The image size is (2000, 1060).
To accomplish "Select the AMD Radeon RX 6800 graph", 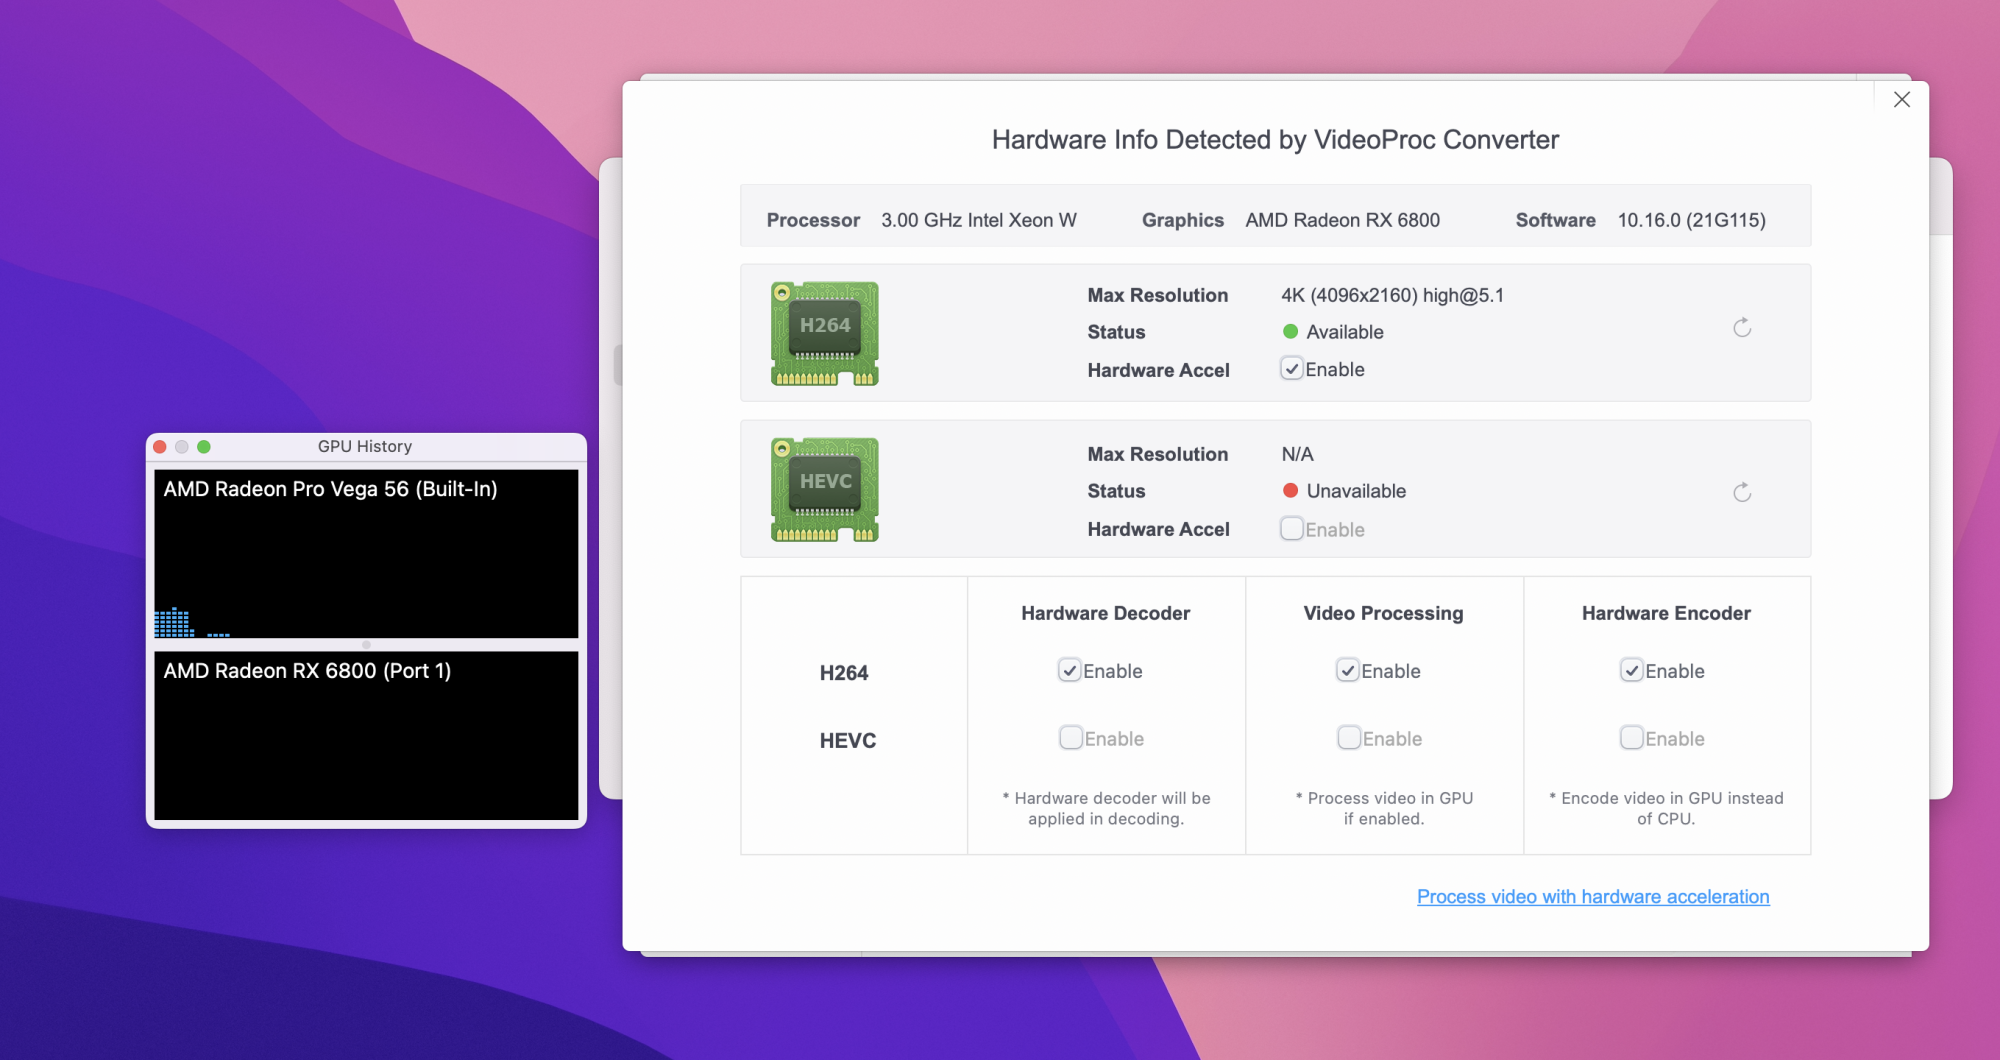I will point(366,735).
